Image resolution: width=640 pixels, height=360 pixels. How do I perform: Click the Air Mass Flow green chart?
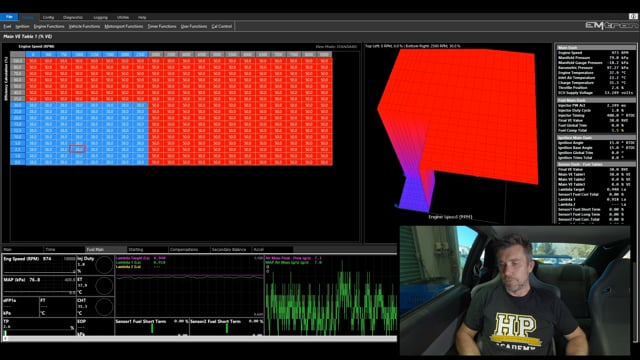click(331, 296)
